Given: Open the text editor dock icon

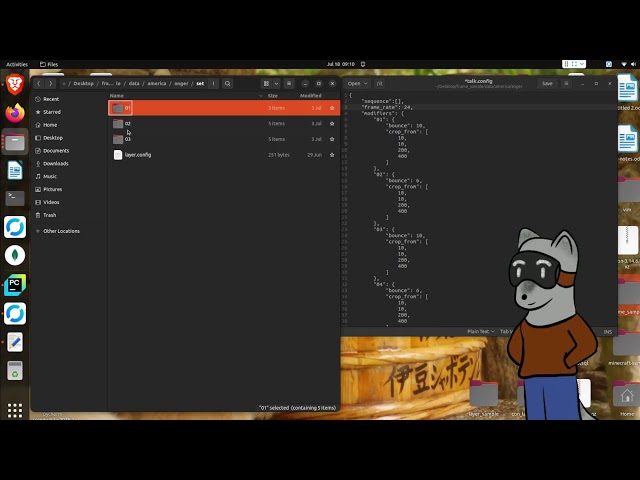Looking at the screenshot, I should 15,342.
